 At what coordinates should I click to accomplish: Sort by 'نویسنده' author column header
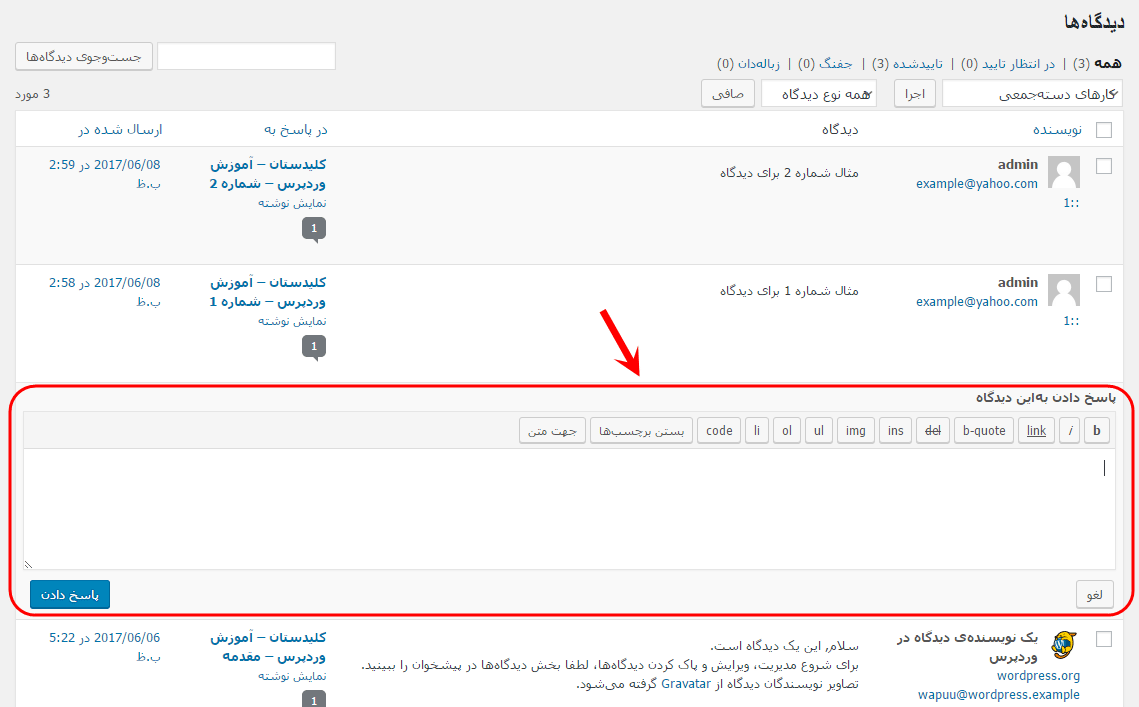[x=1058, y=129]
